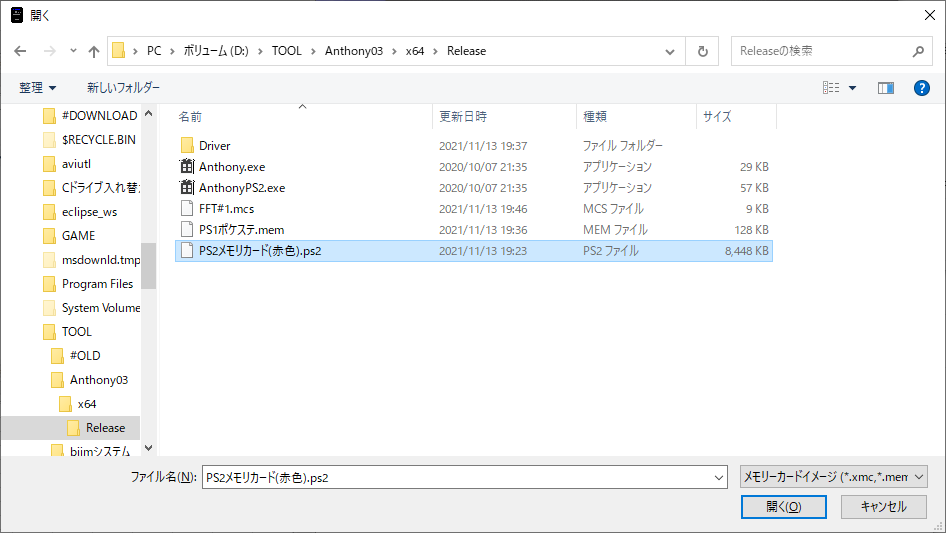The width and height of the screenshot is (946, 533).
Task: Click the Driver folder name
Action: [x=215, y=146]
